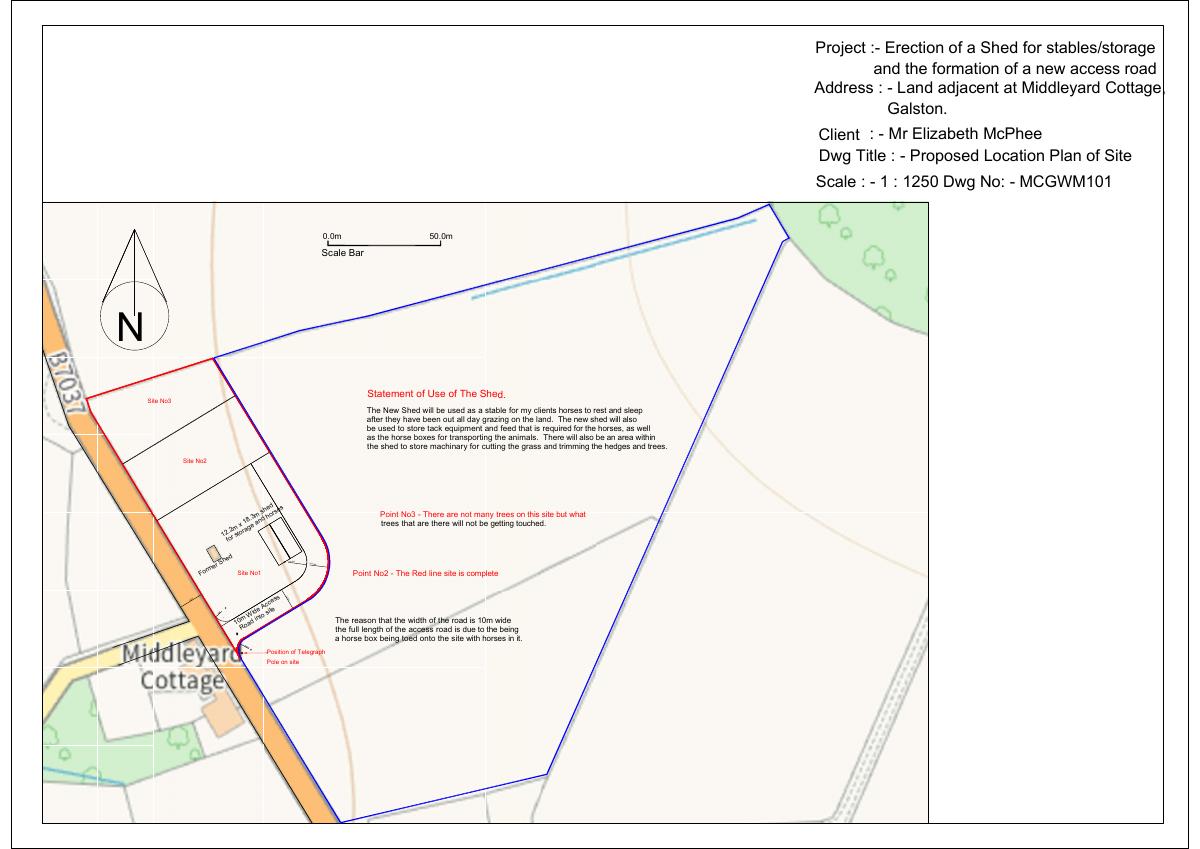1200x849 pixels.
Task: Click the 'Position of Telegraph' note
Action: (x=296, y=652)
